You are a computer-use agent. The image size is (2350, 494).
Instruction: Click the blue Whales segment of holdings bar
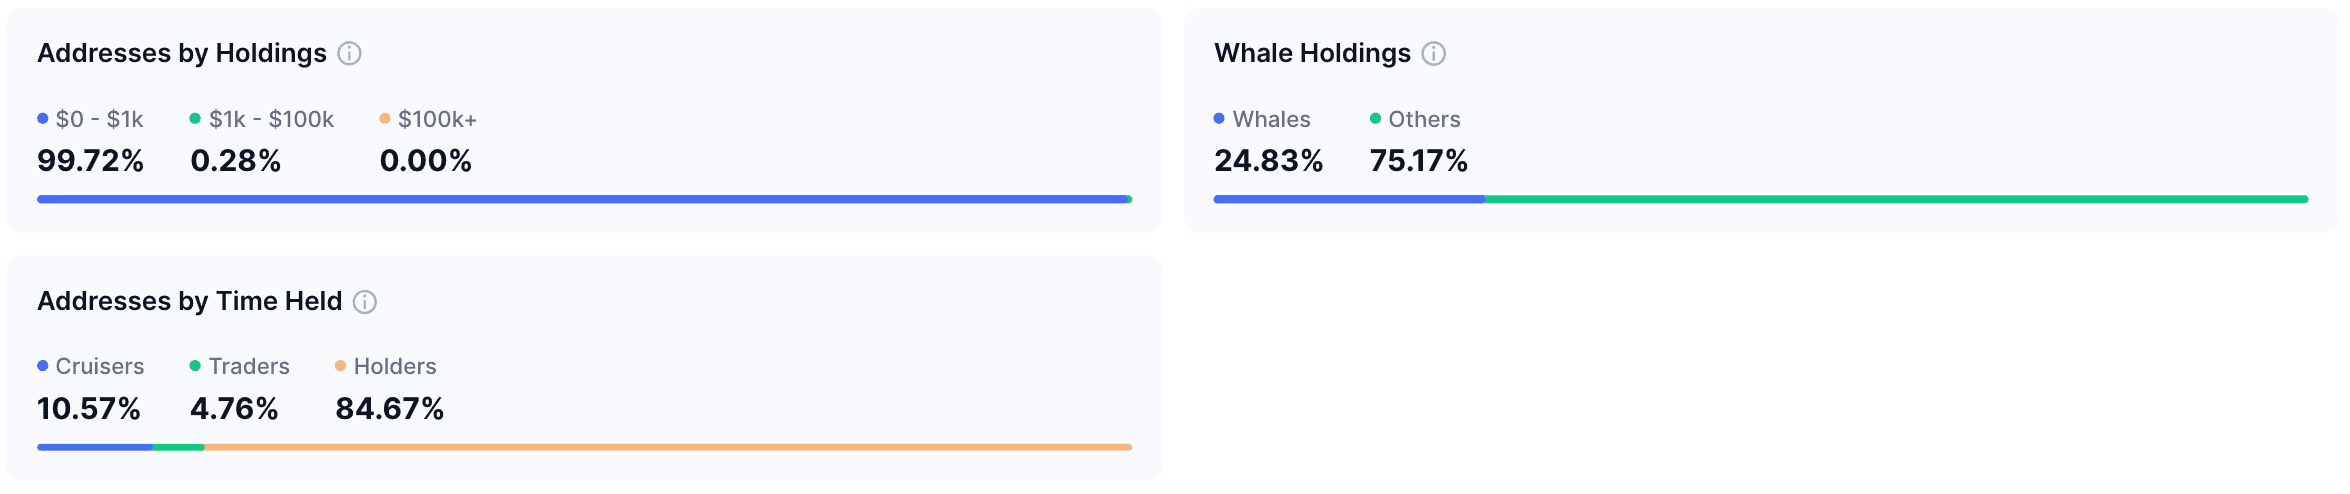(x=1349, y=200)
